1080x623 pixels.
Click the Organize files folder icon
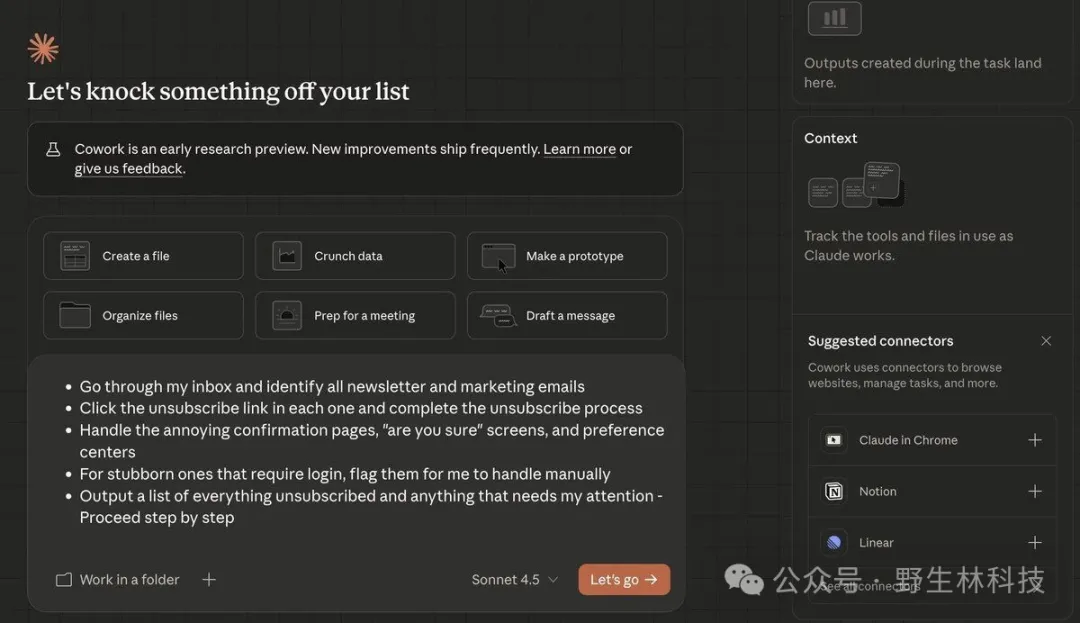75,316
